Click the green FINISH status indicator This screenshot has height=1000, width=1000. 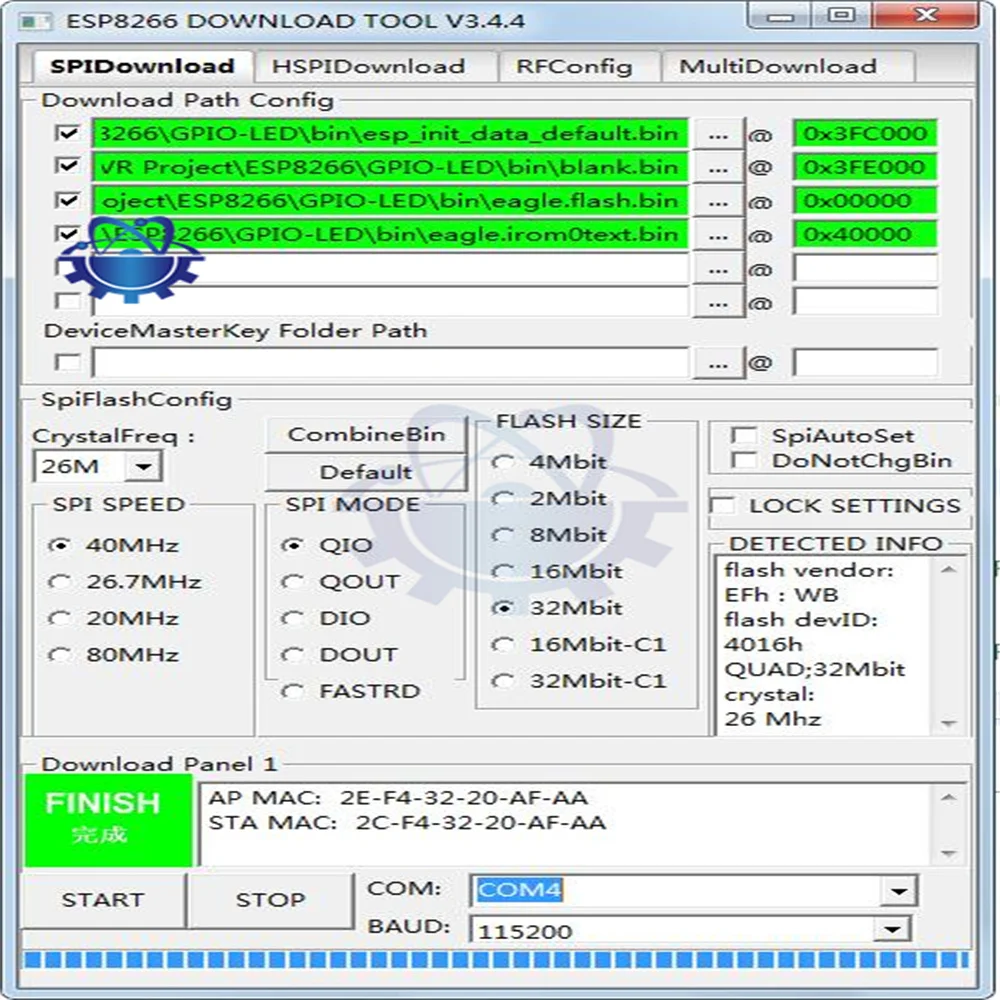(108, 820)
